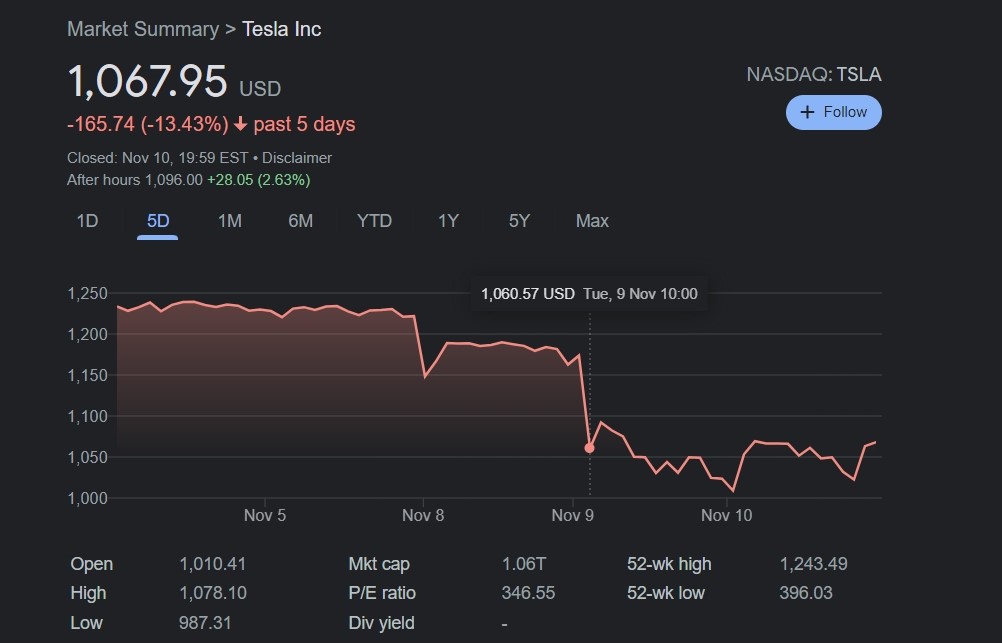Click the Tesla Inc title text

[281, 29]
